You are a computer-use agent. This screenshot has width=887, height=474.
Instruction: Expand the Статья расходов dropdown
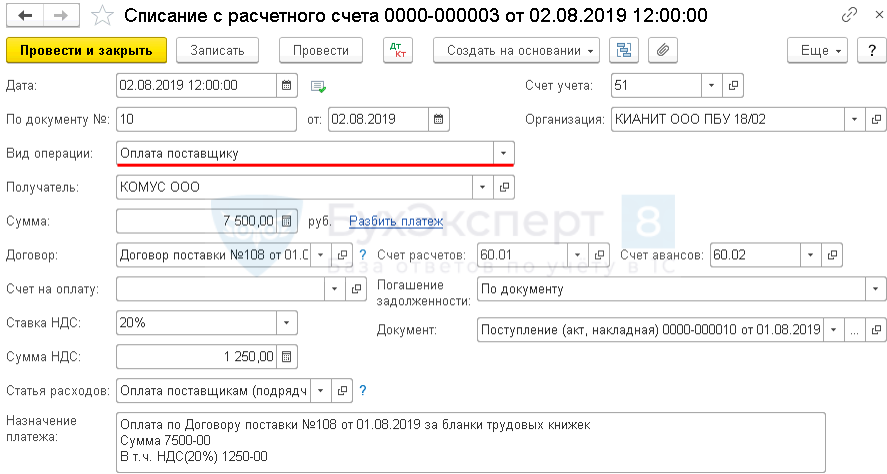321,391
